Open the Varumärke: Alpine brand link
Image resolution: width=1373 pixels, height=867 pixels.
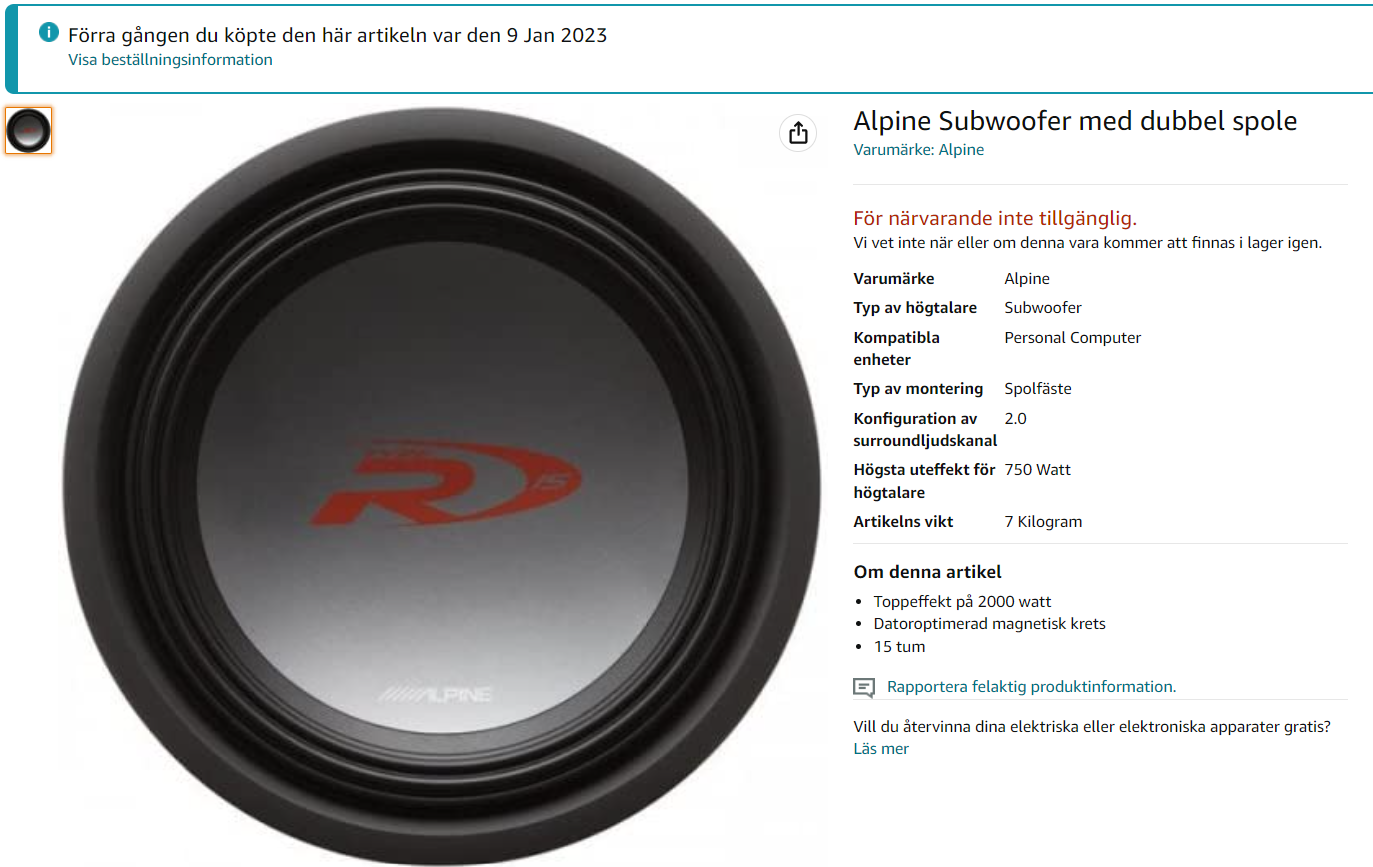coord(918,150)
